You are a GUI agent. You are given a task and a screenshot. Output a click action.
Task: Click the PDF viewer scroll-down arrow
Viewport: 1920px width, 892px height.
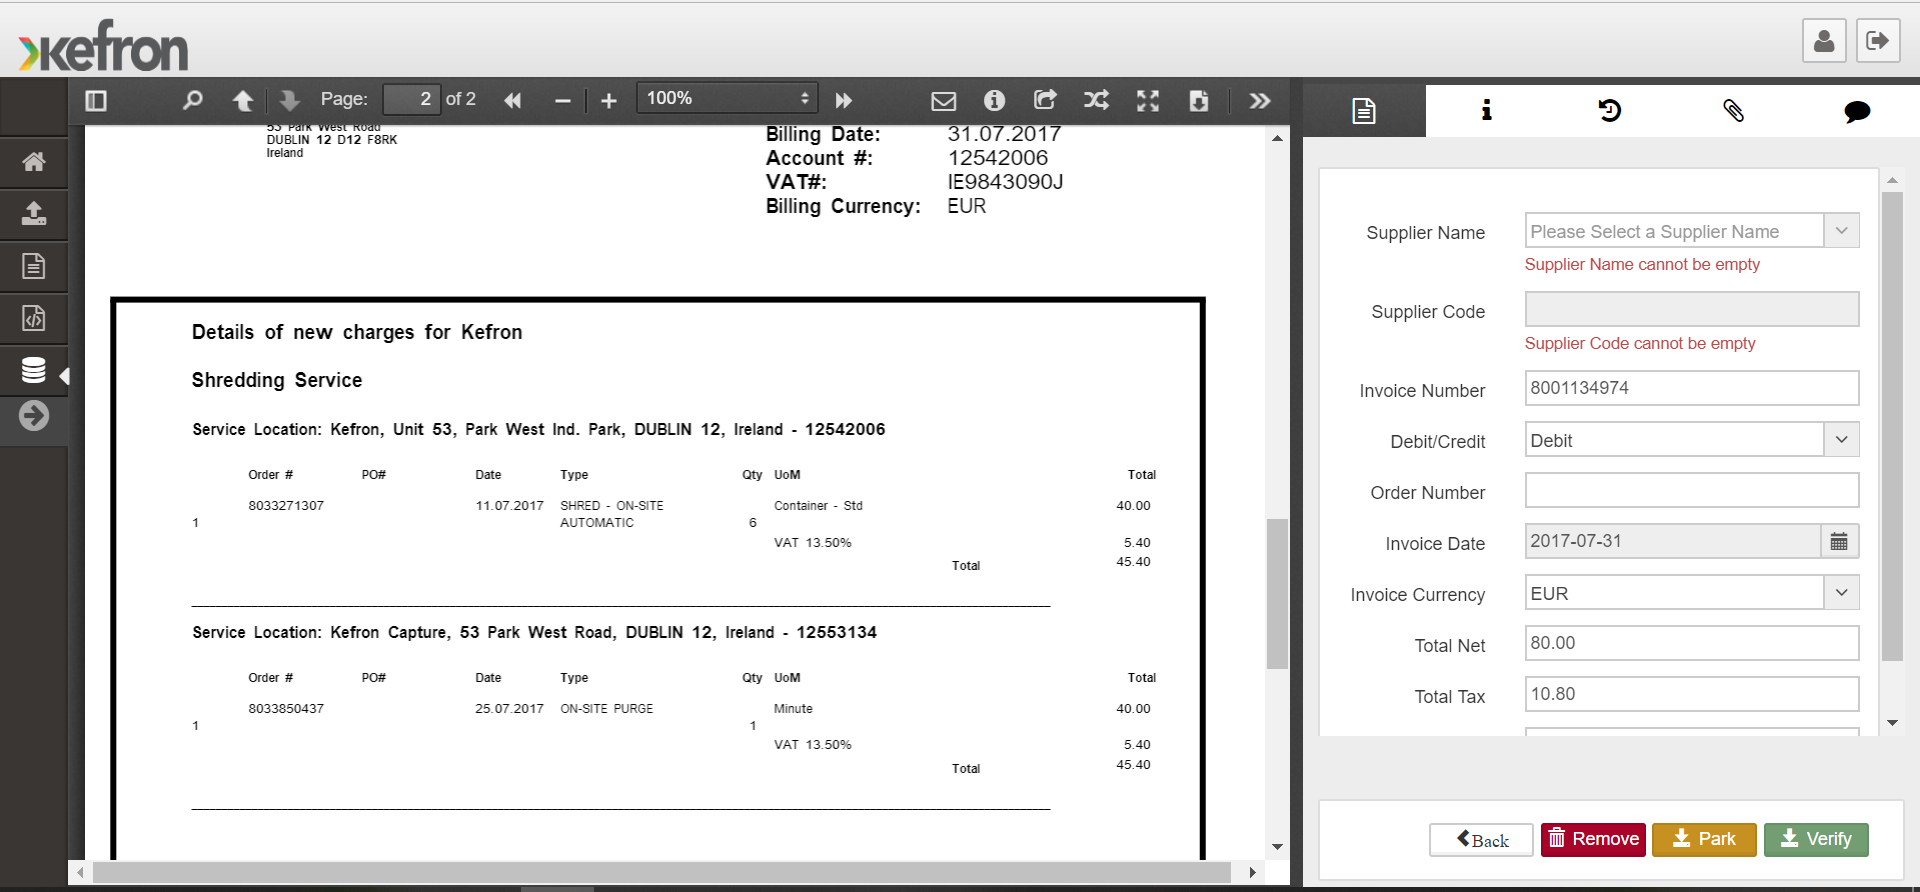[1277, 847]
